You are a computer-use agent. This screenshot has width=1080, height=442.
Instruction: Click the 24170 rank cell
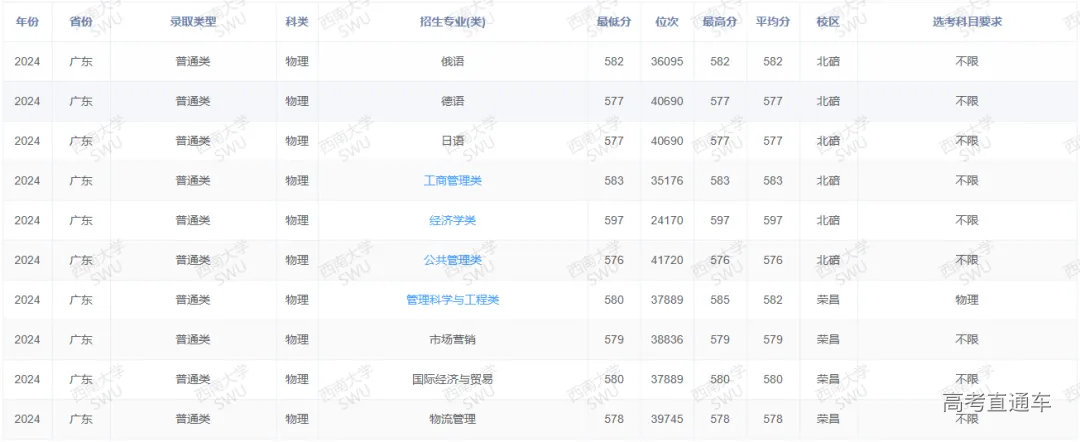click(666, 220)
